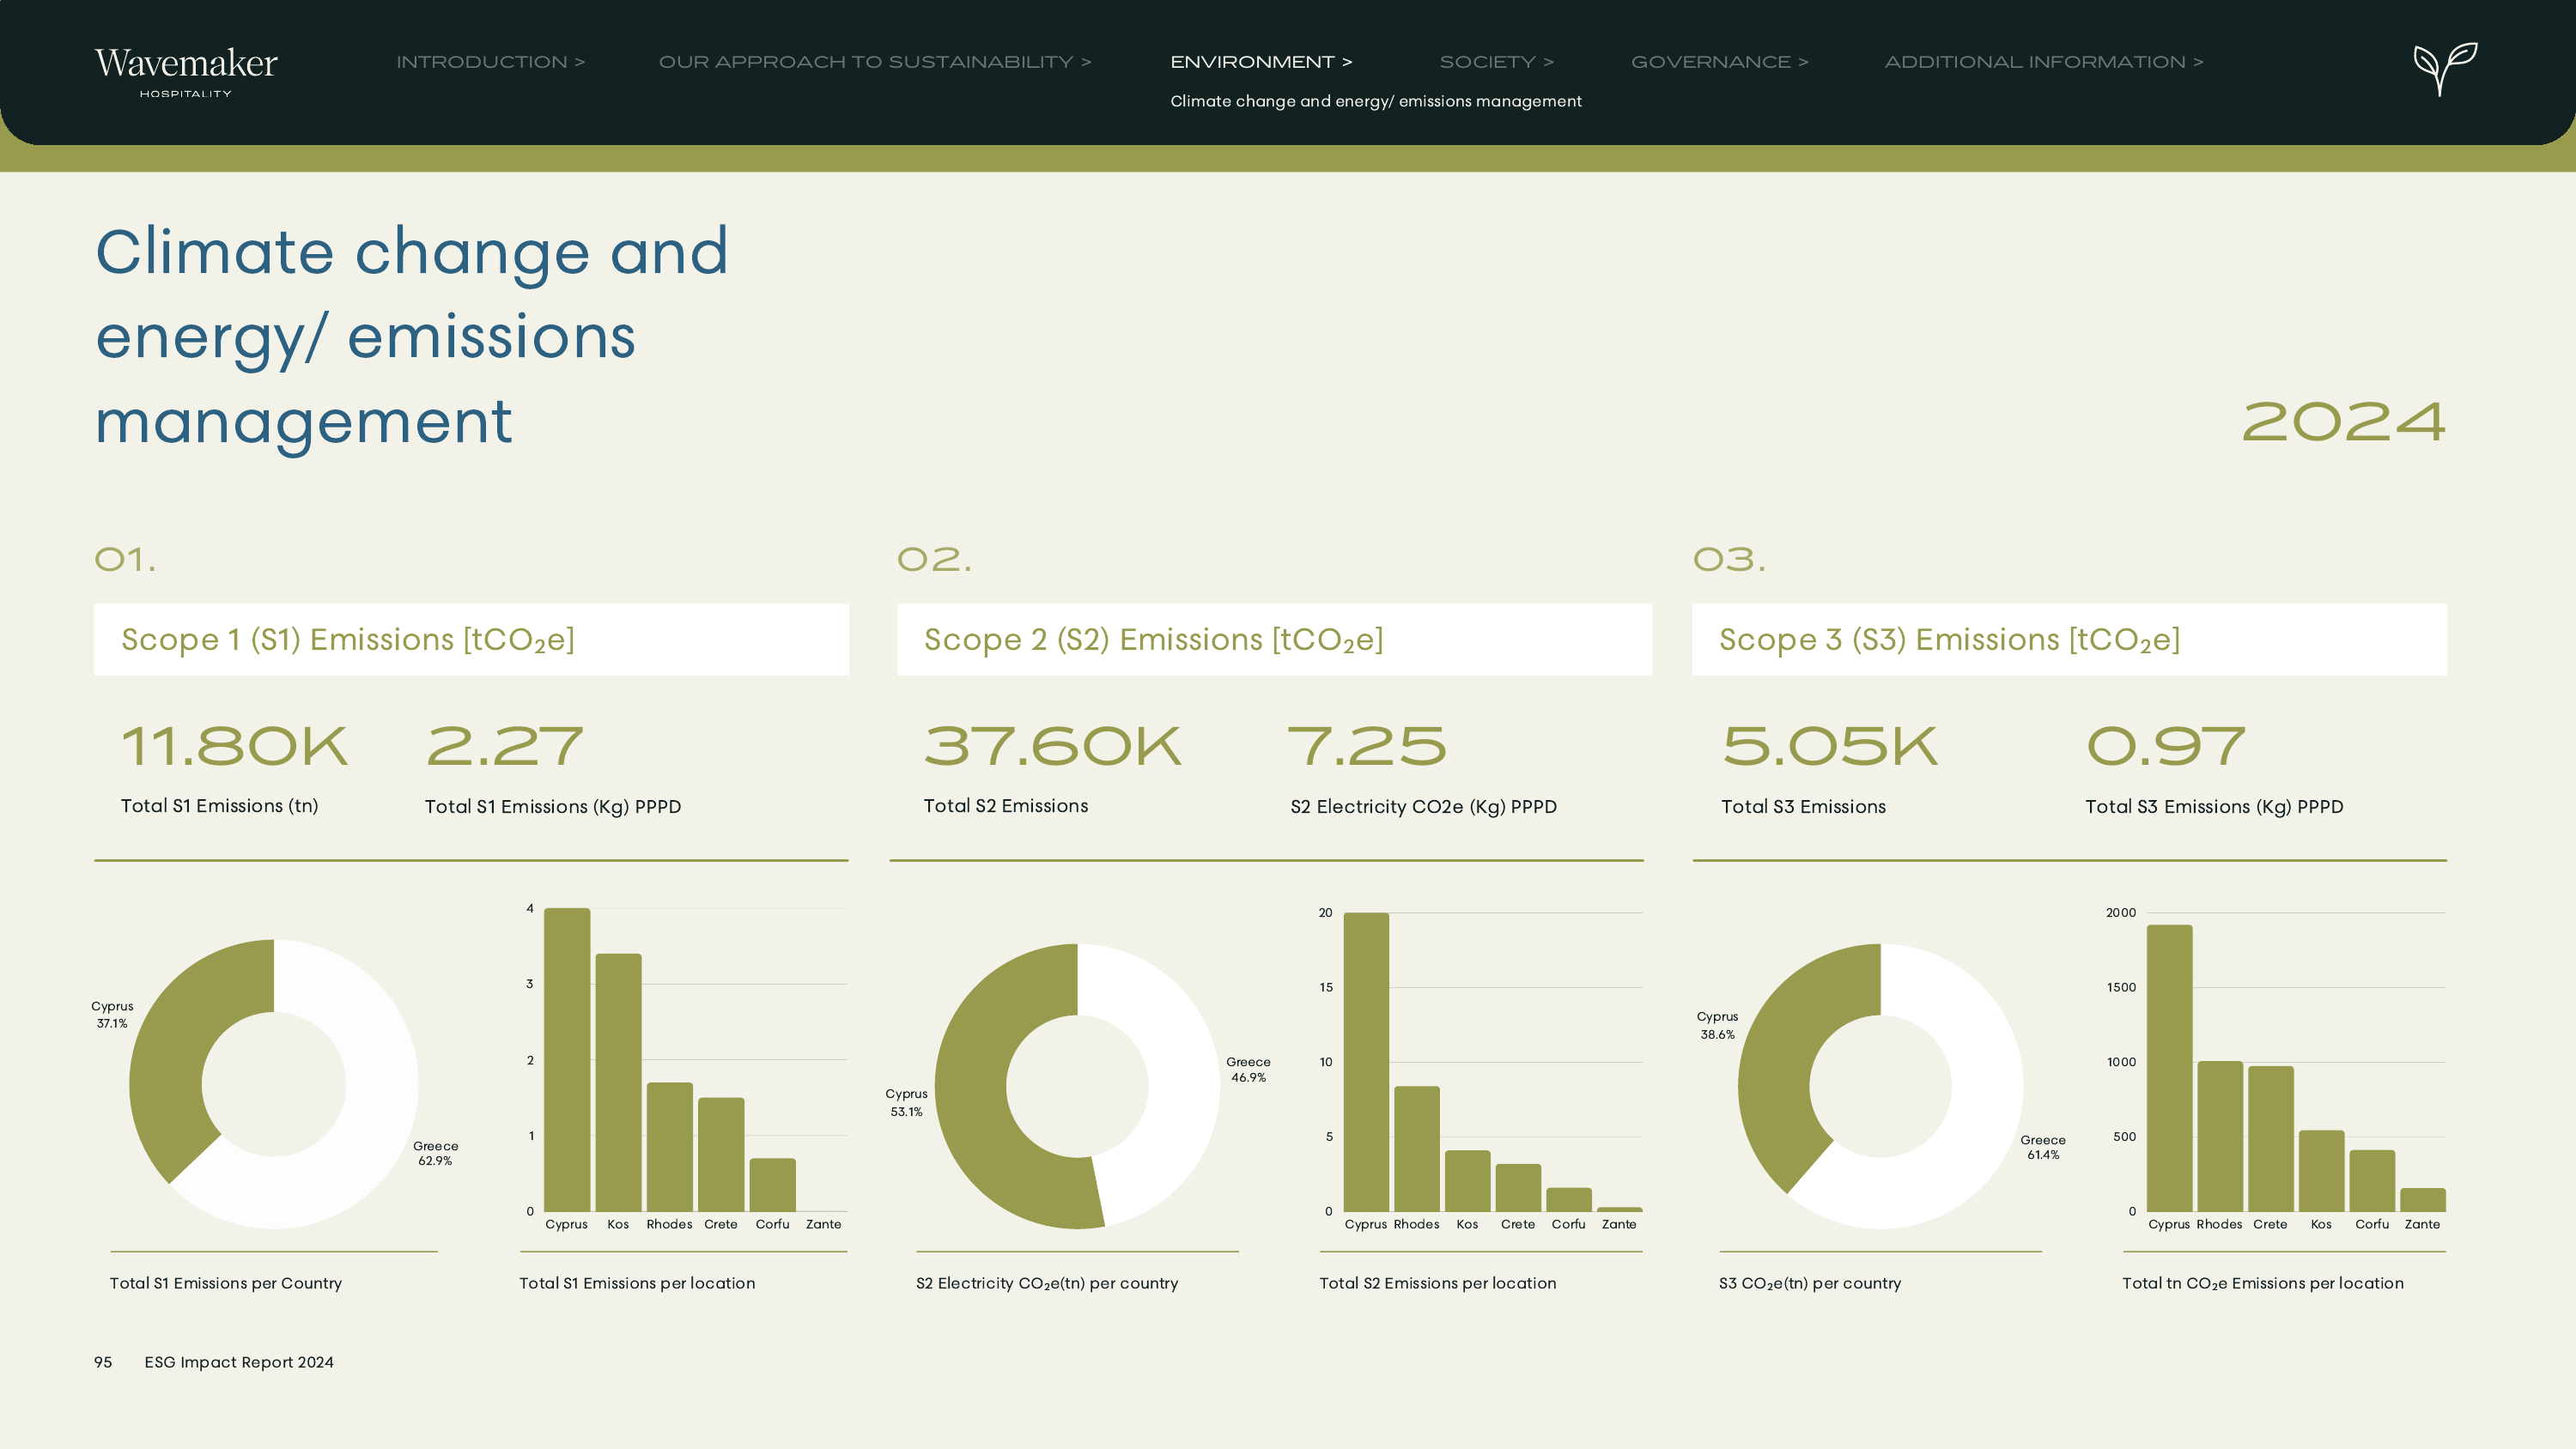Click the Wavemaker Hospitality logo

coord(186,72)
